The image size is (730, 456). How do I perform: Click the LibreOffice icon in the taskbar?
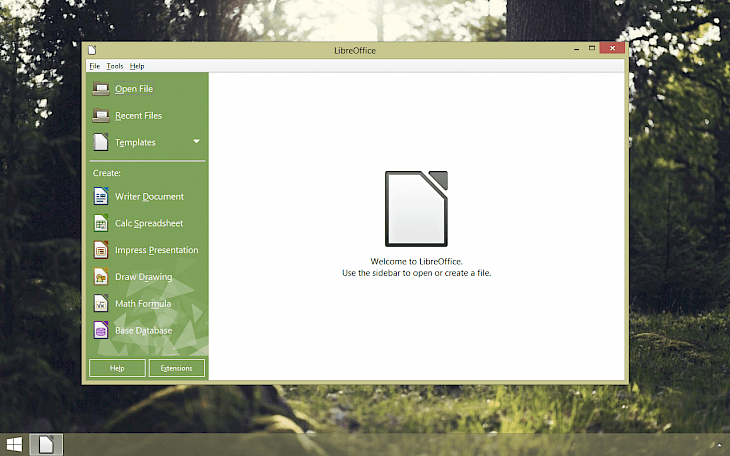tap(46, 445)
